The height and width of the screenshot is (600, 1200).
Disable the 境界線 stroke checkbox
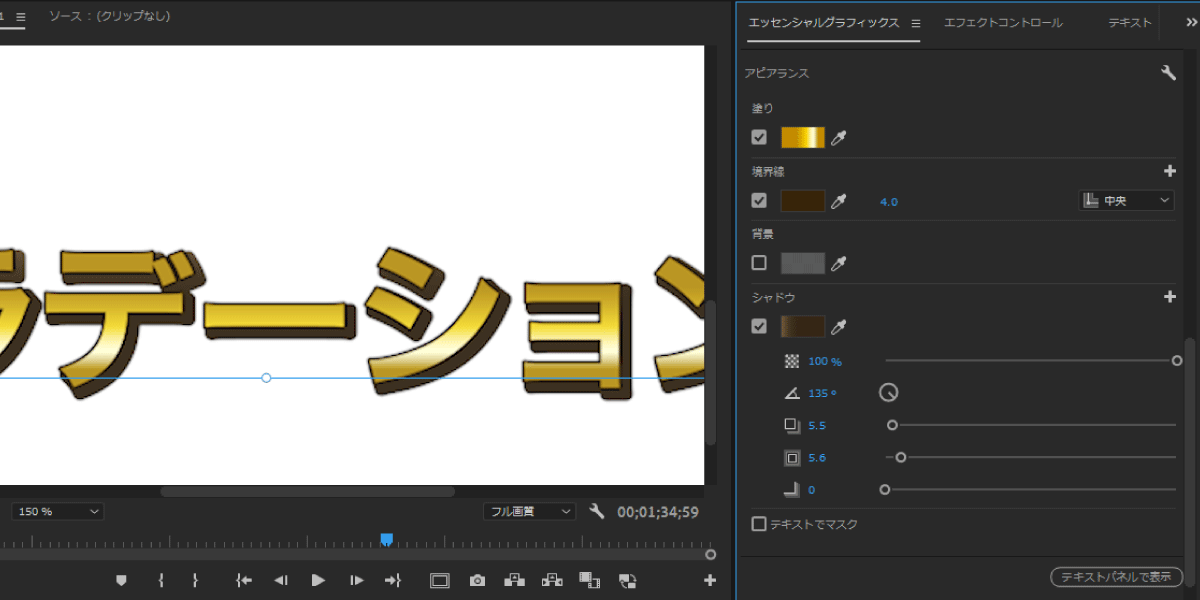(759, 200)
